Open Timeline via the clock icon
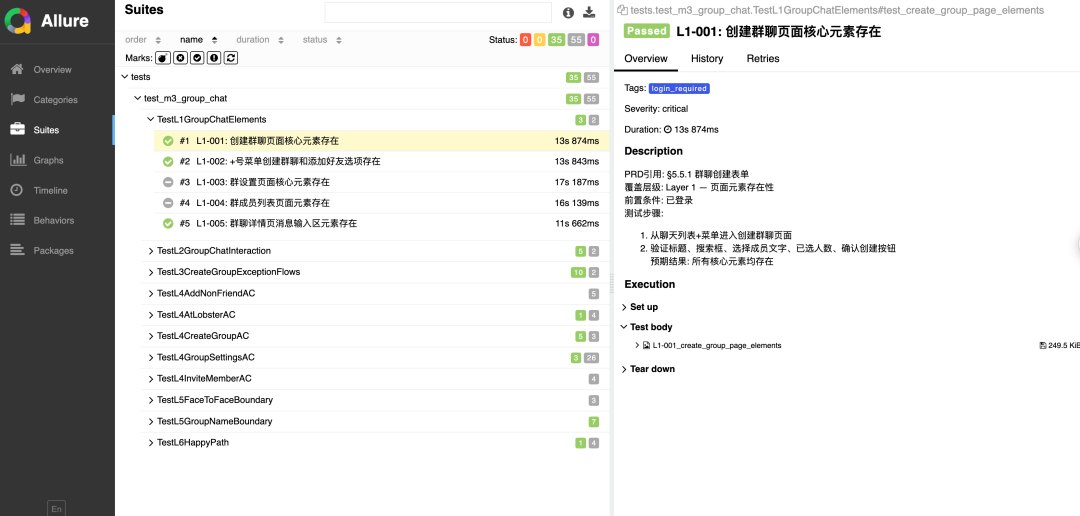This screenshot has width=1080, height=516. pos(17,190)
